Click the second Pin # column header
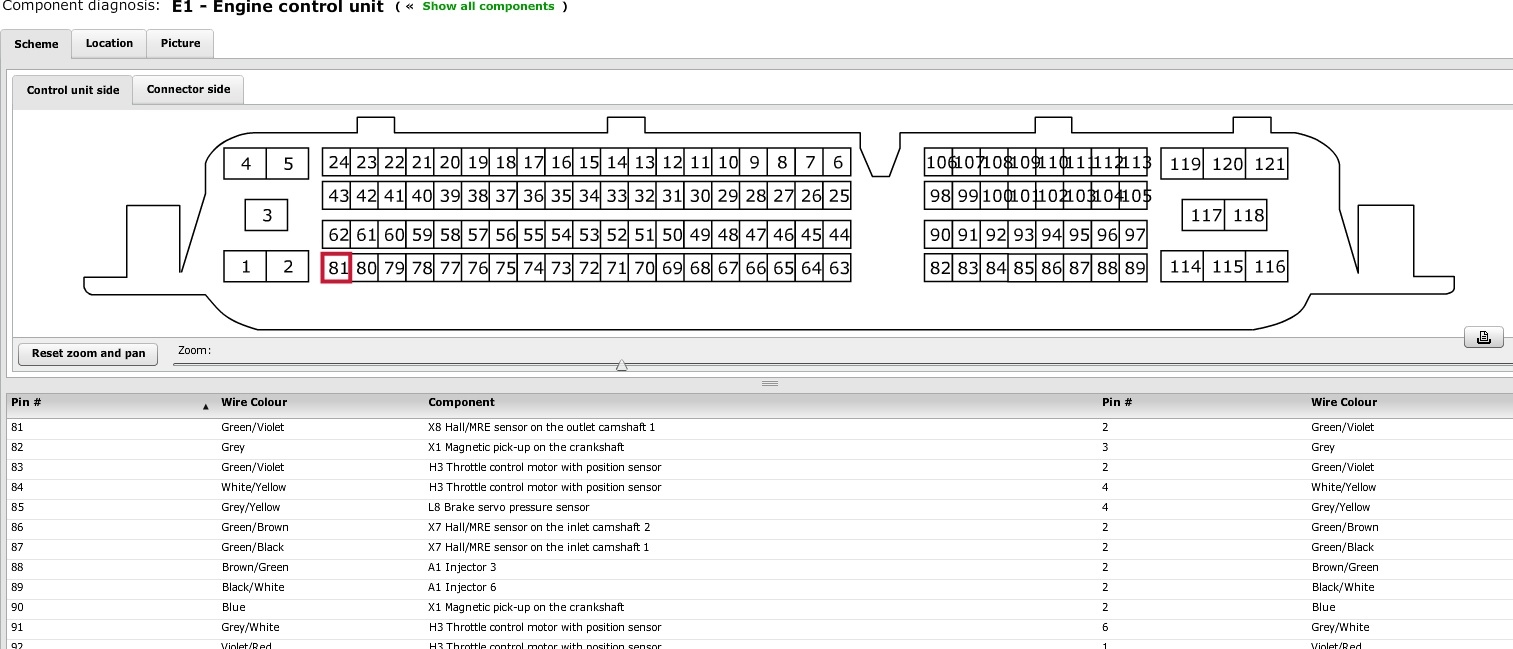The width and height of the screenshot is (1513, 649). (1201, 402)
